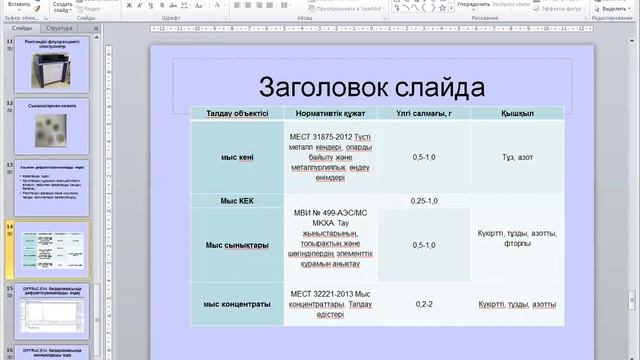Open the Создать слайд dropdown
640x360 pixels.
click(x=62, y=7)
